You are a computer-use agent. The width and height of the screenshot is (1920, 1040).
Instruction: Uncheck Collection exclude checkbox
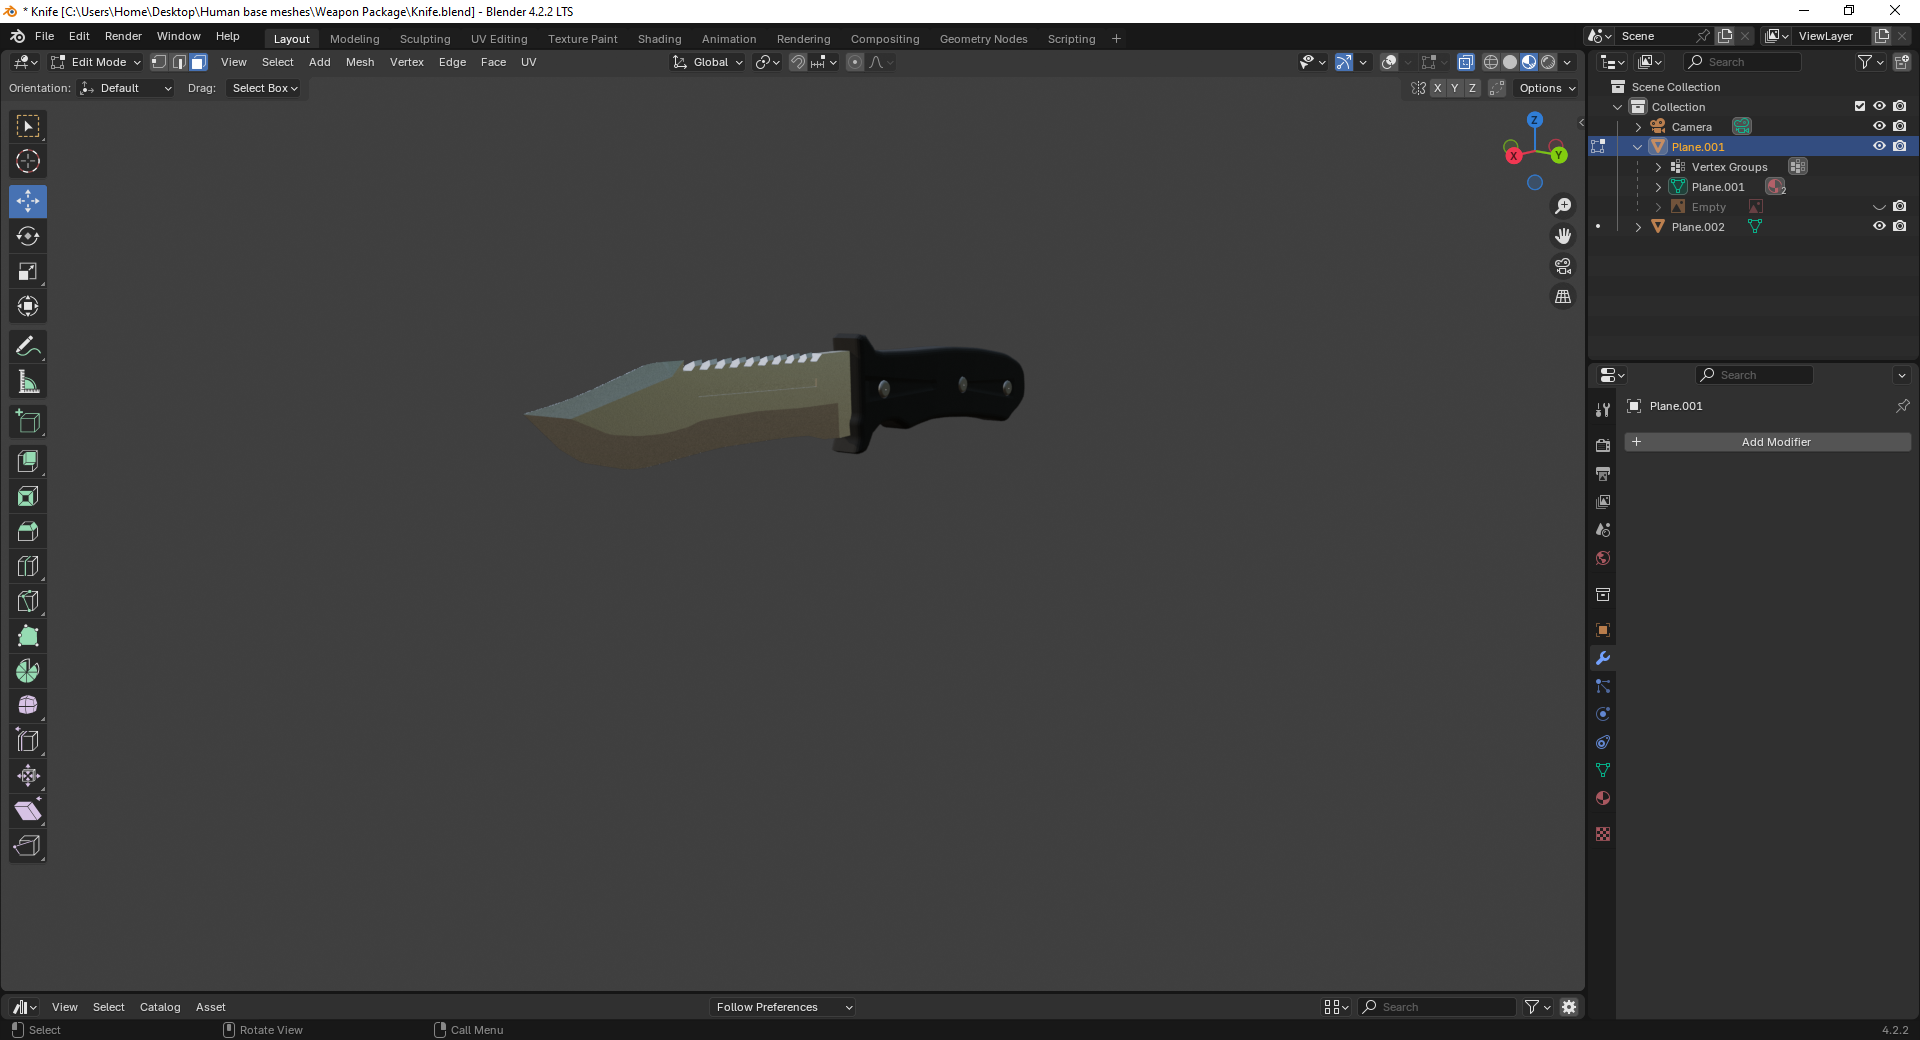pyautogui.click(x=1860, y=107)
